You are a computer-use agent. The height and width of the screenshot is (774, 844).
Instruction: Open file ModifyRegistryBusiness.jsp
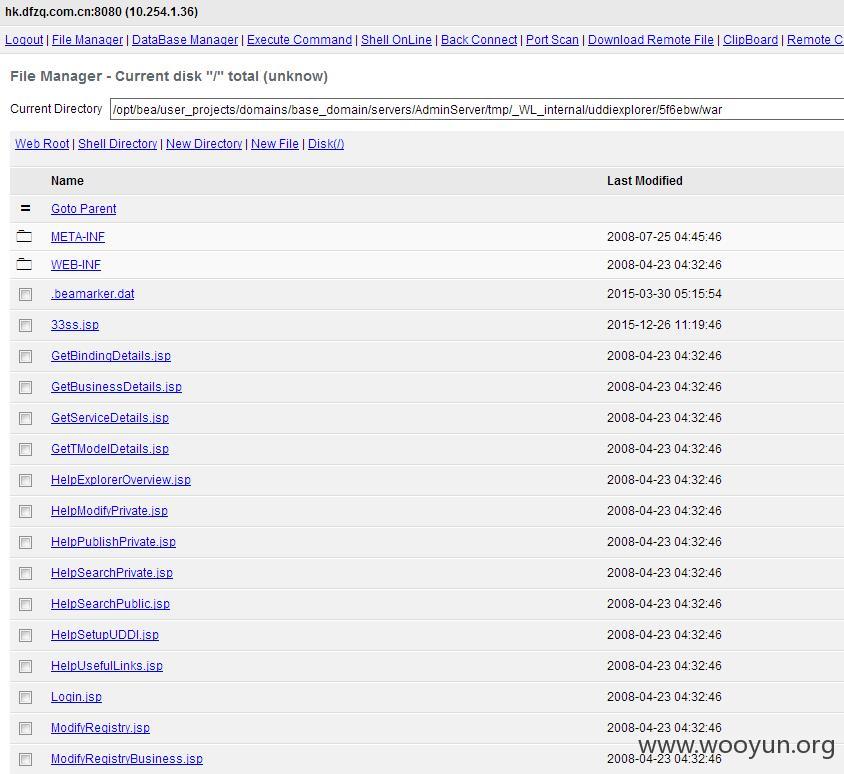coord(127,759)
